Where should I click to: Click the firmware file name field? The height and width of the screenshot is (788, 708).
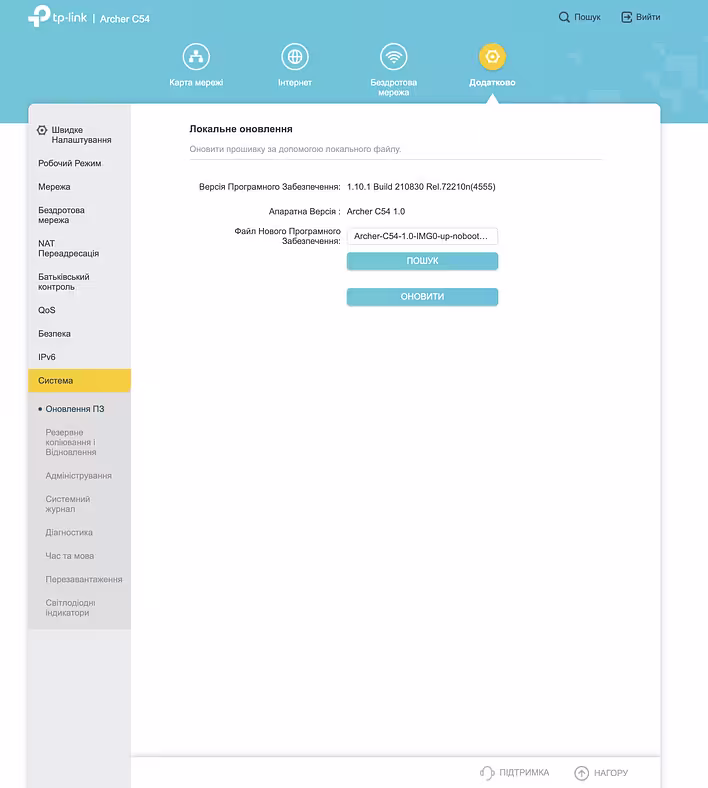click(x=422, y=236)
